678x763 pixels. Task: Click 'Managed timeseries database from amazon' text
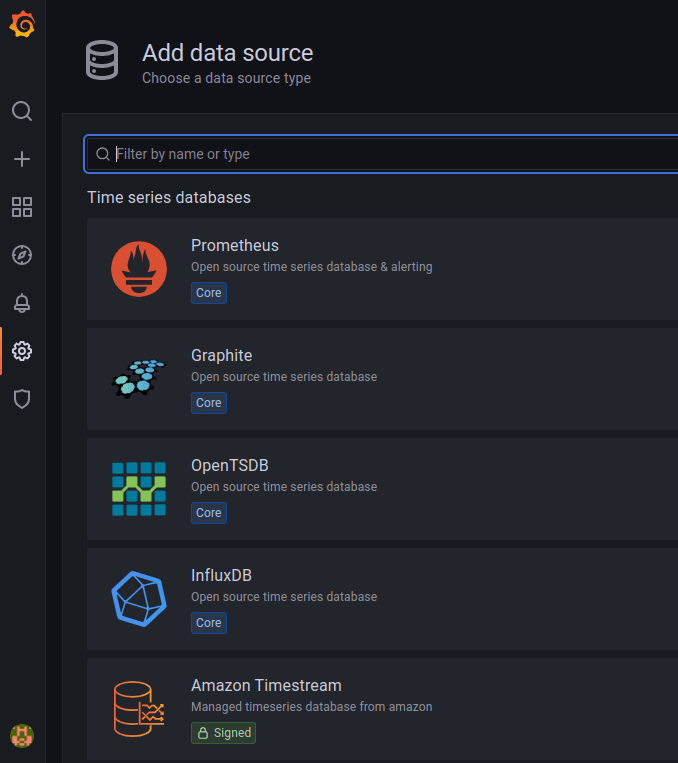click(312, 707)
